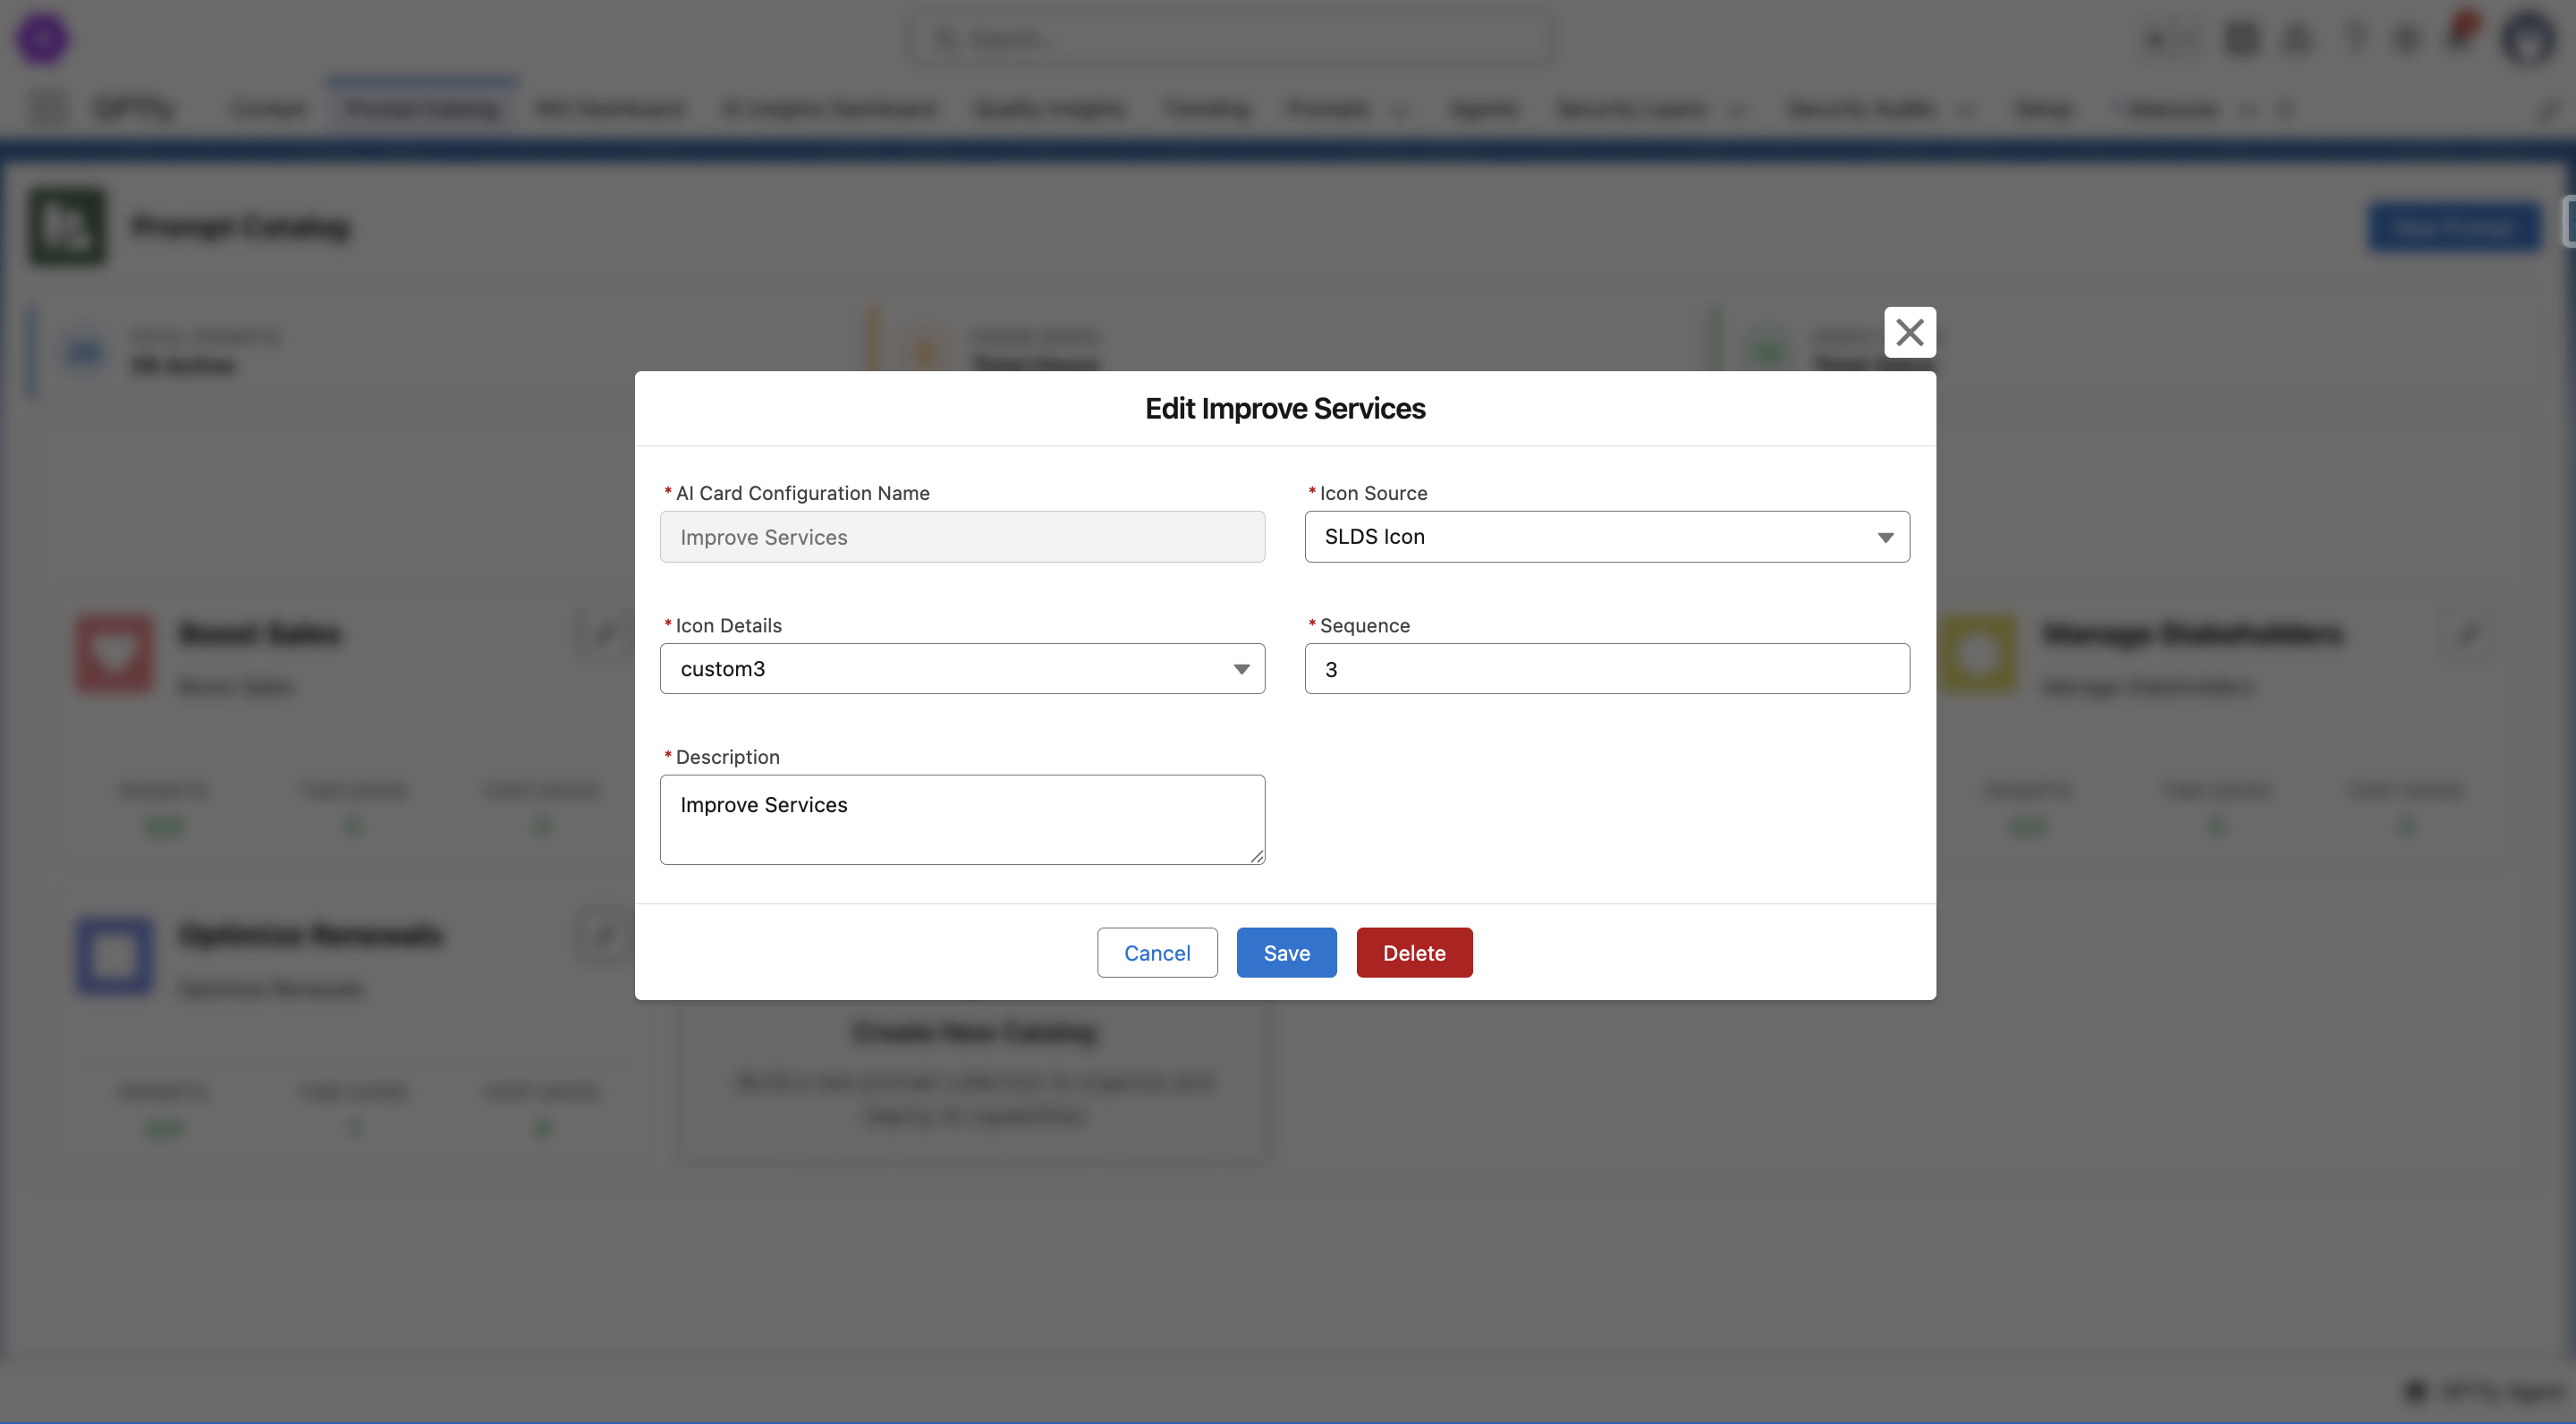The image size is (2576, 1424).
Task: Click the Boost Sales red heart icon
Action: tap(115, 654)
